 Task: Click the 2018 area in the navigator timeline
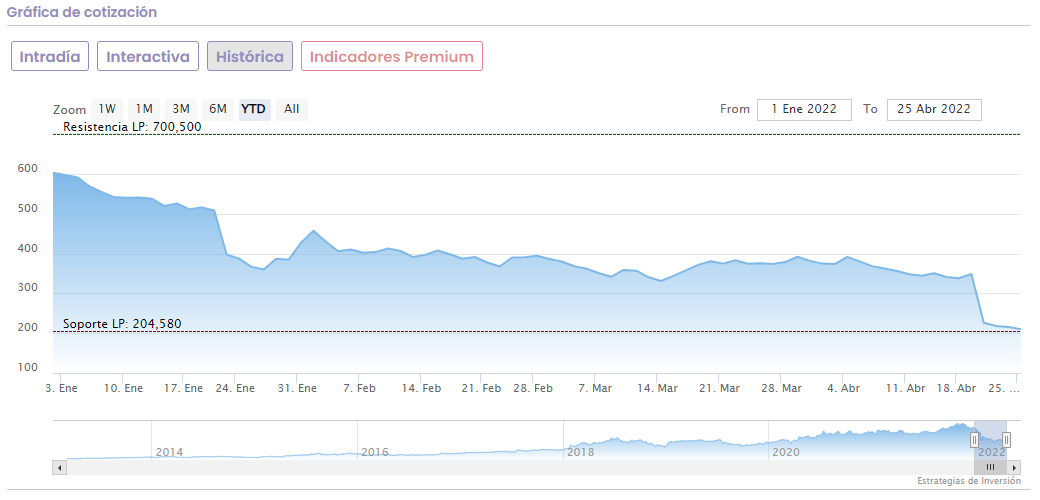[x=581, y=452]
